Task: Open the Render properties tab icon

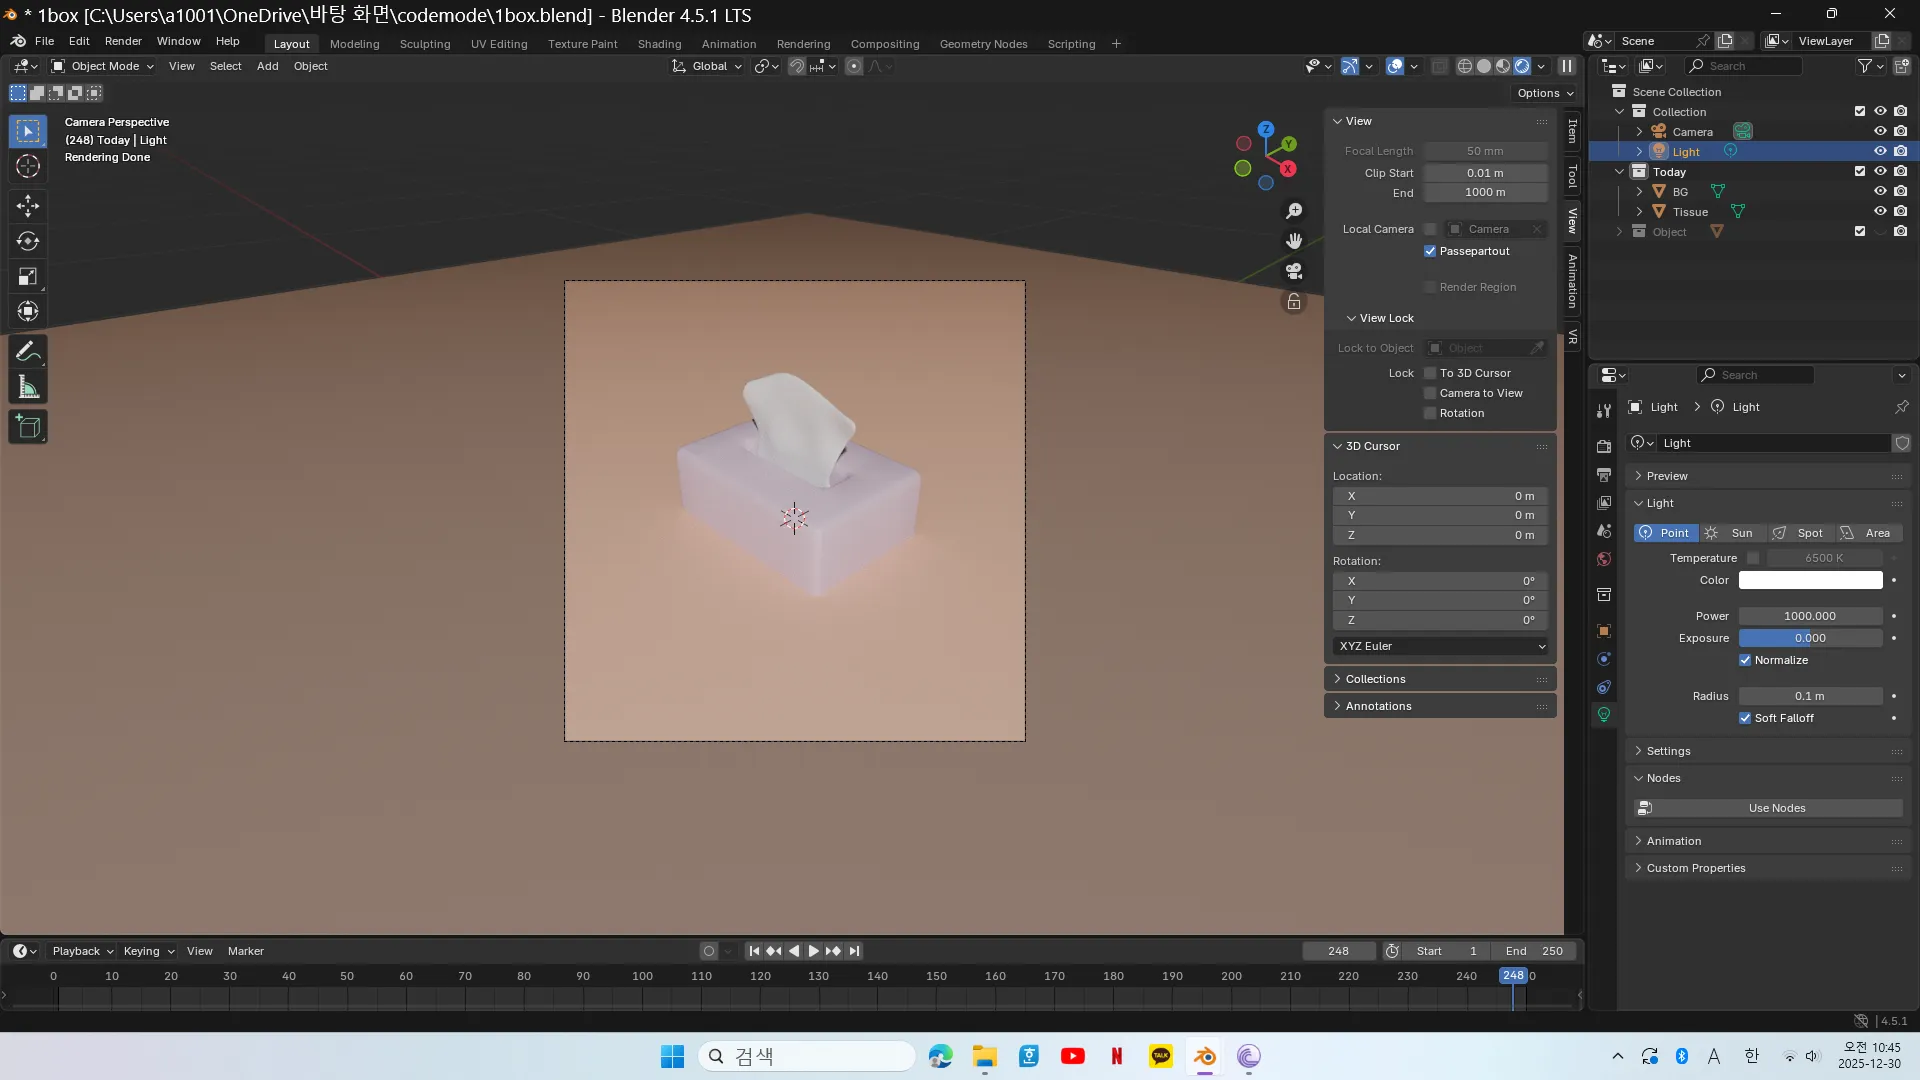Action: [1604, 446]
